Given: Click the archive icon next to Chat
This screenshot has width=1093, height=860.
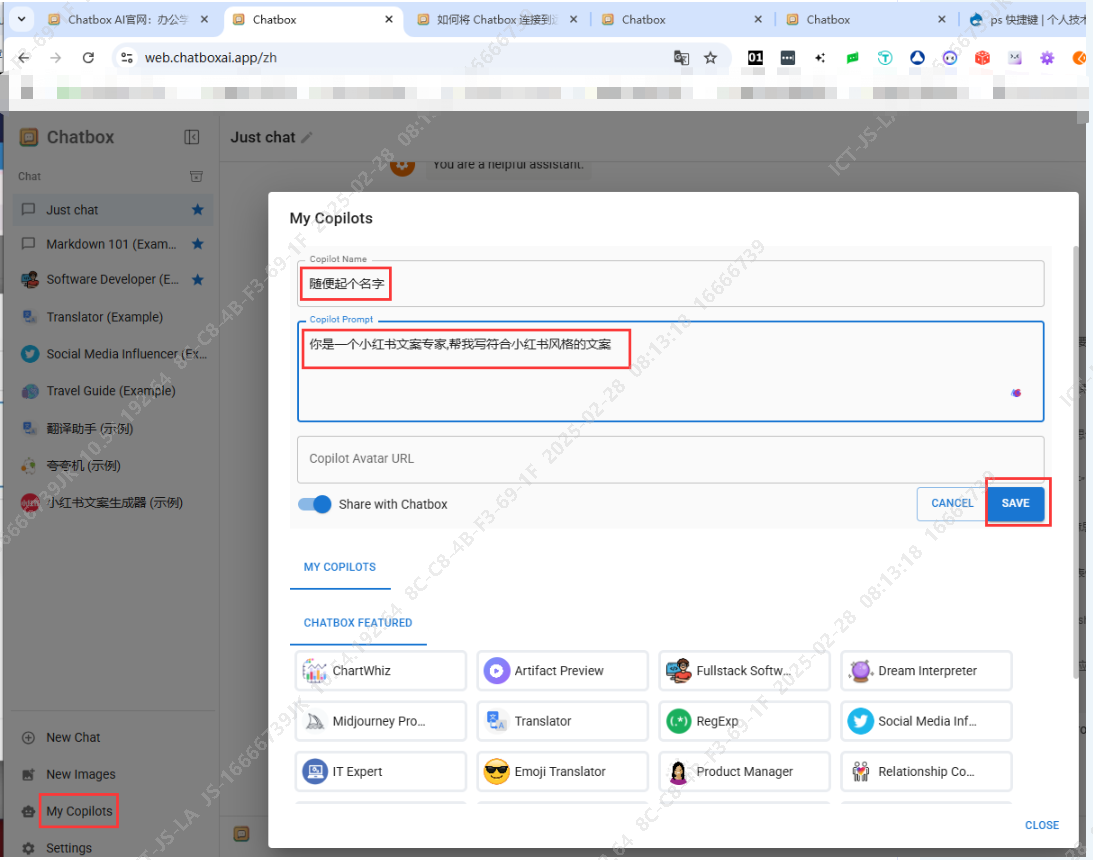Looking at the screenshot, I should [197, 176].
